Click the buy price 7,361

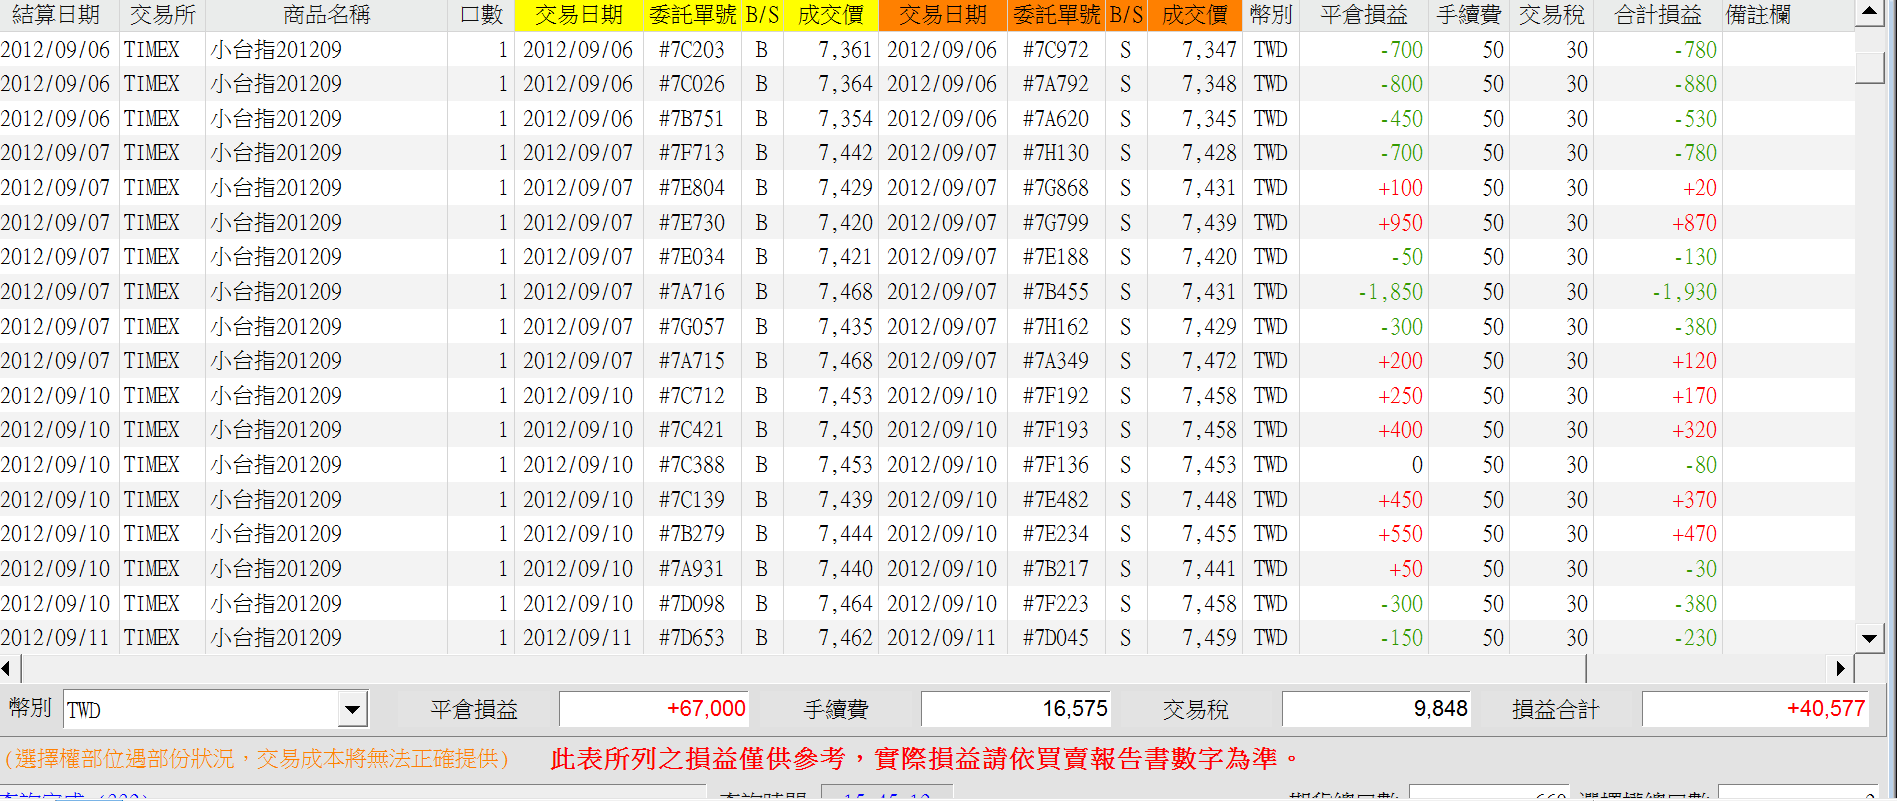pyautogui.click(x=845, y=50)
